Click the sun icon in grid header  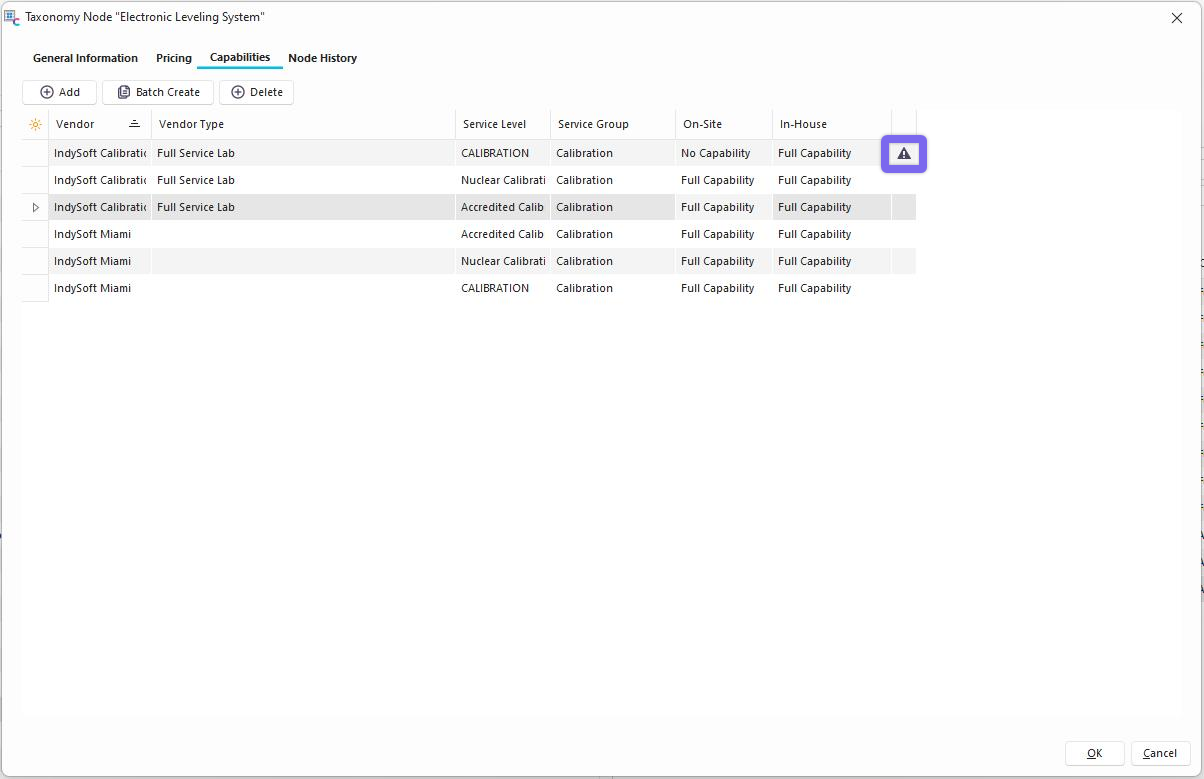click(35, 125)
